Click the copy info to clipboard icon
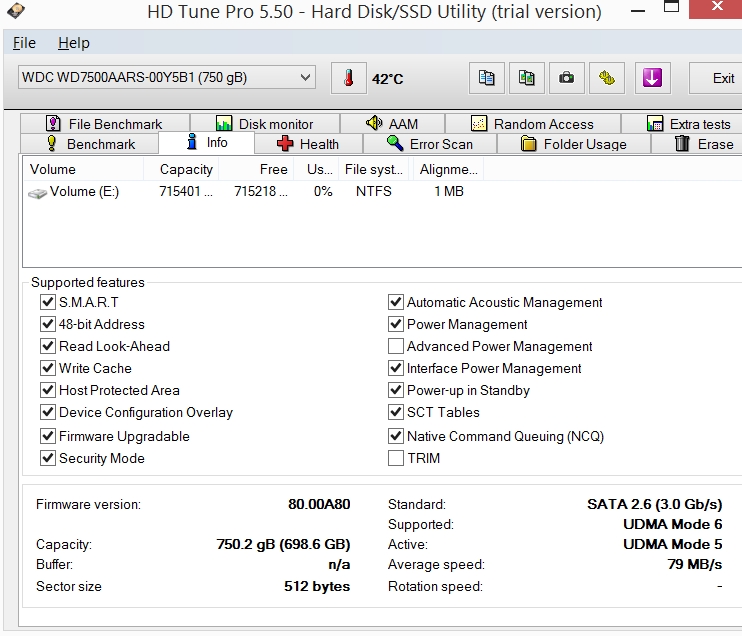 pyautogui.click(x=486, y=78)
